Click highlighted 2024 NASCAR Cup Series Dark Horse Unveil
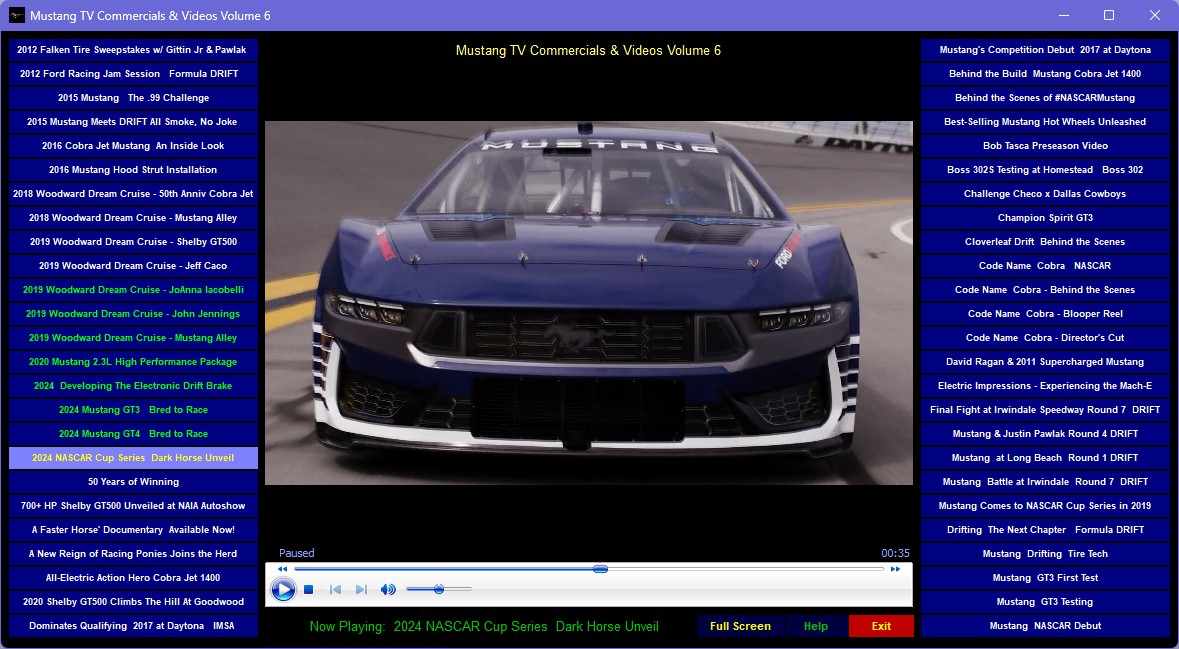The image size is (1179, 649). tap(133, 458)
